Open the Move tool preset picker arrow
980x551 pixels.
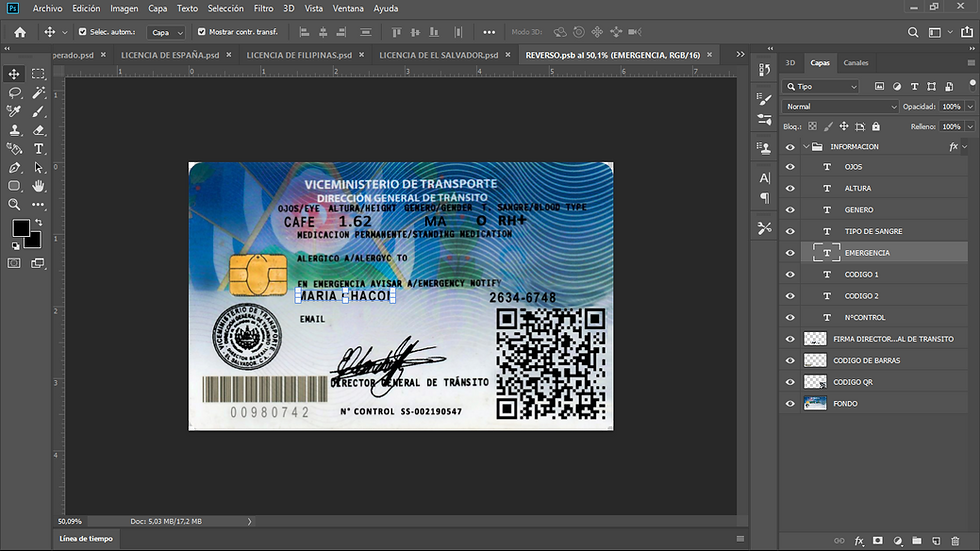64,32
